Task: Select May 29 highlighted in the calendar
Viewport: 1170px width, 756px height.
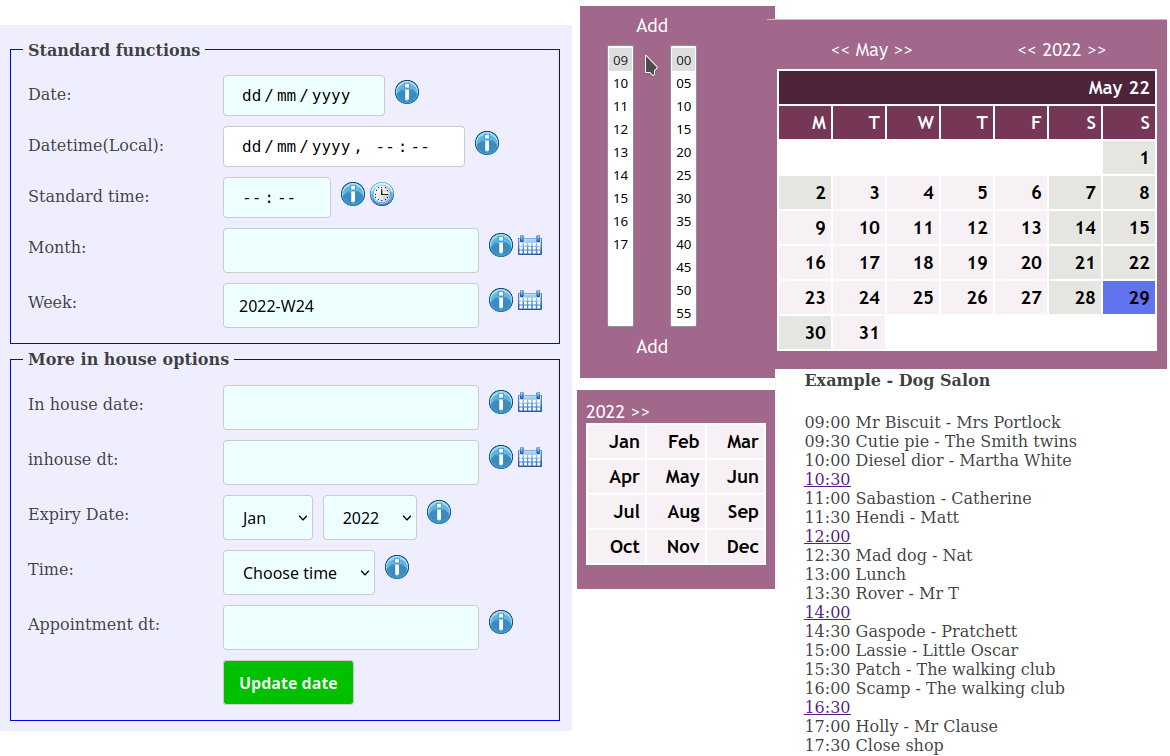Action: pyautogui.click(x=1129, y=298)
